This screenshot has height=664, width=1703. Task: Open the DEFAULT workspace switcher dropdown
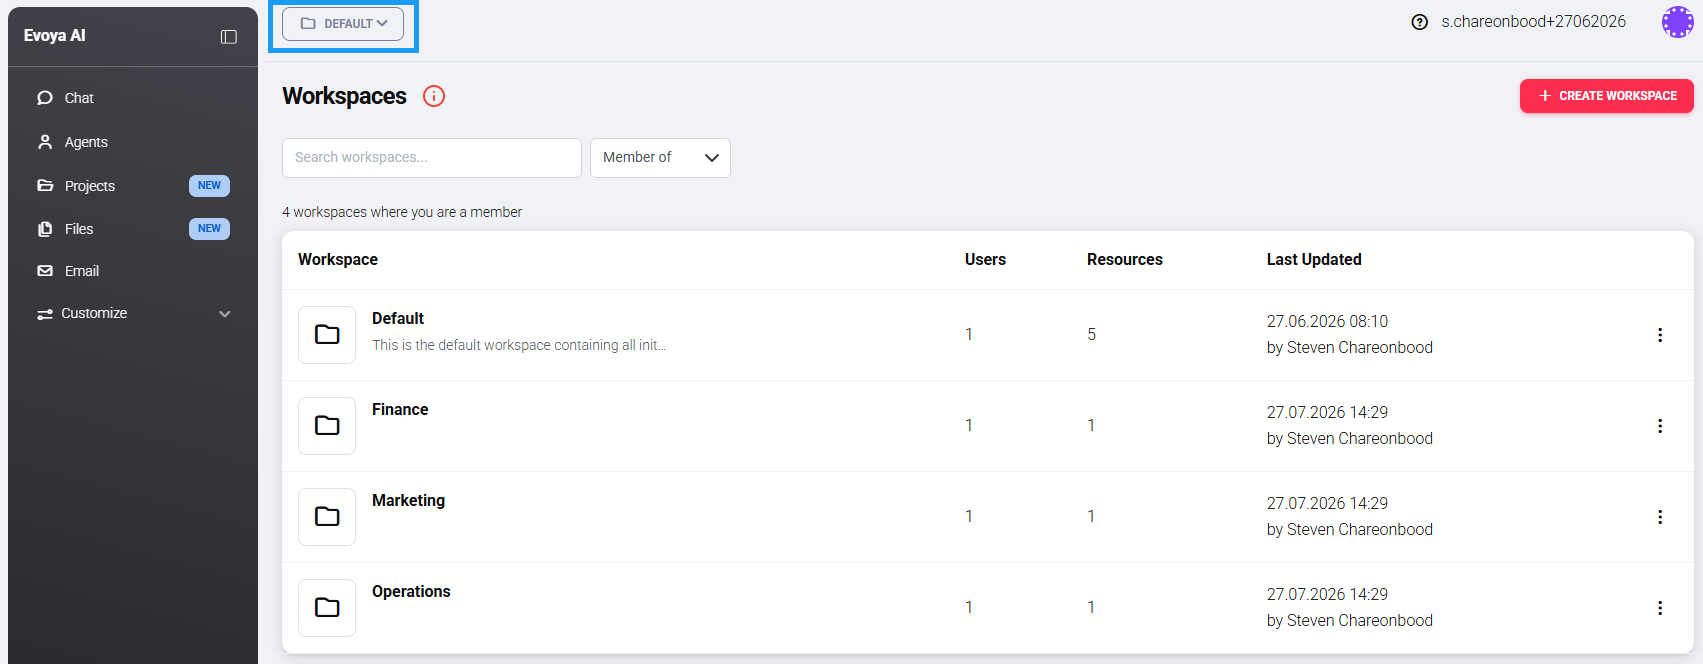click(343, 24)
